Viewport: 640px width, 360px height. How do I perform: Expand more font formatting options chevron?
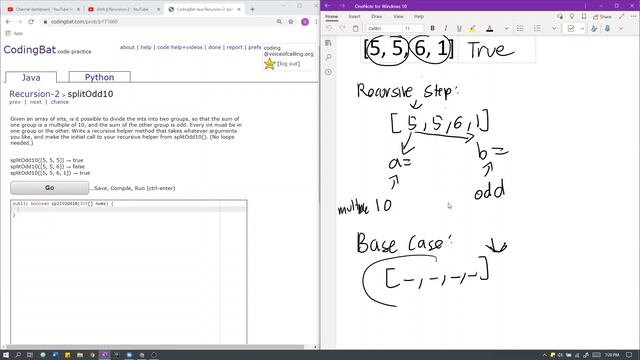pyautogui.click(x=506, y=28)
